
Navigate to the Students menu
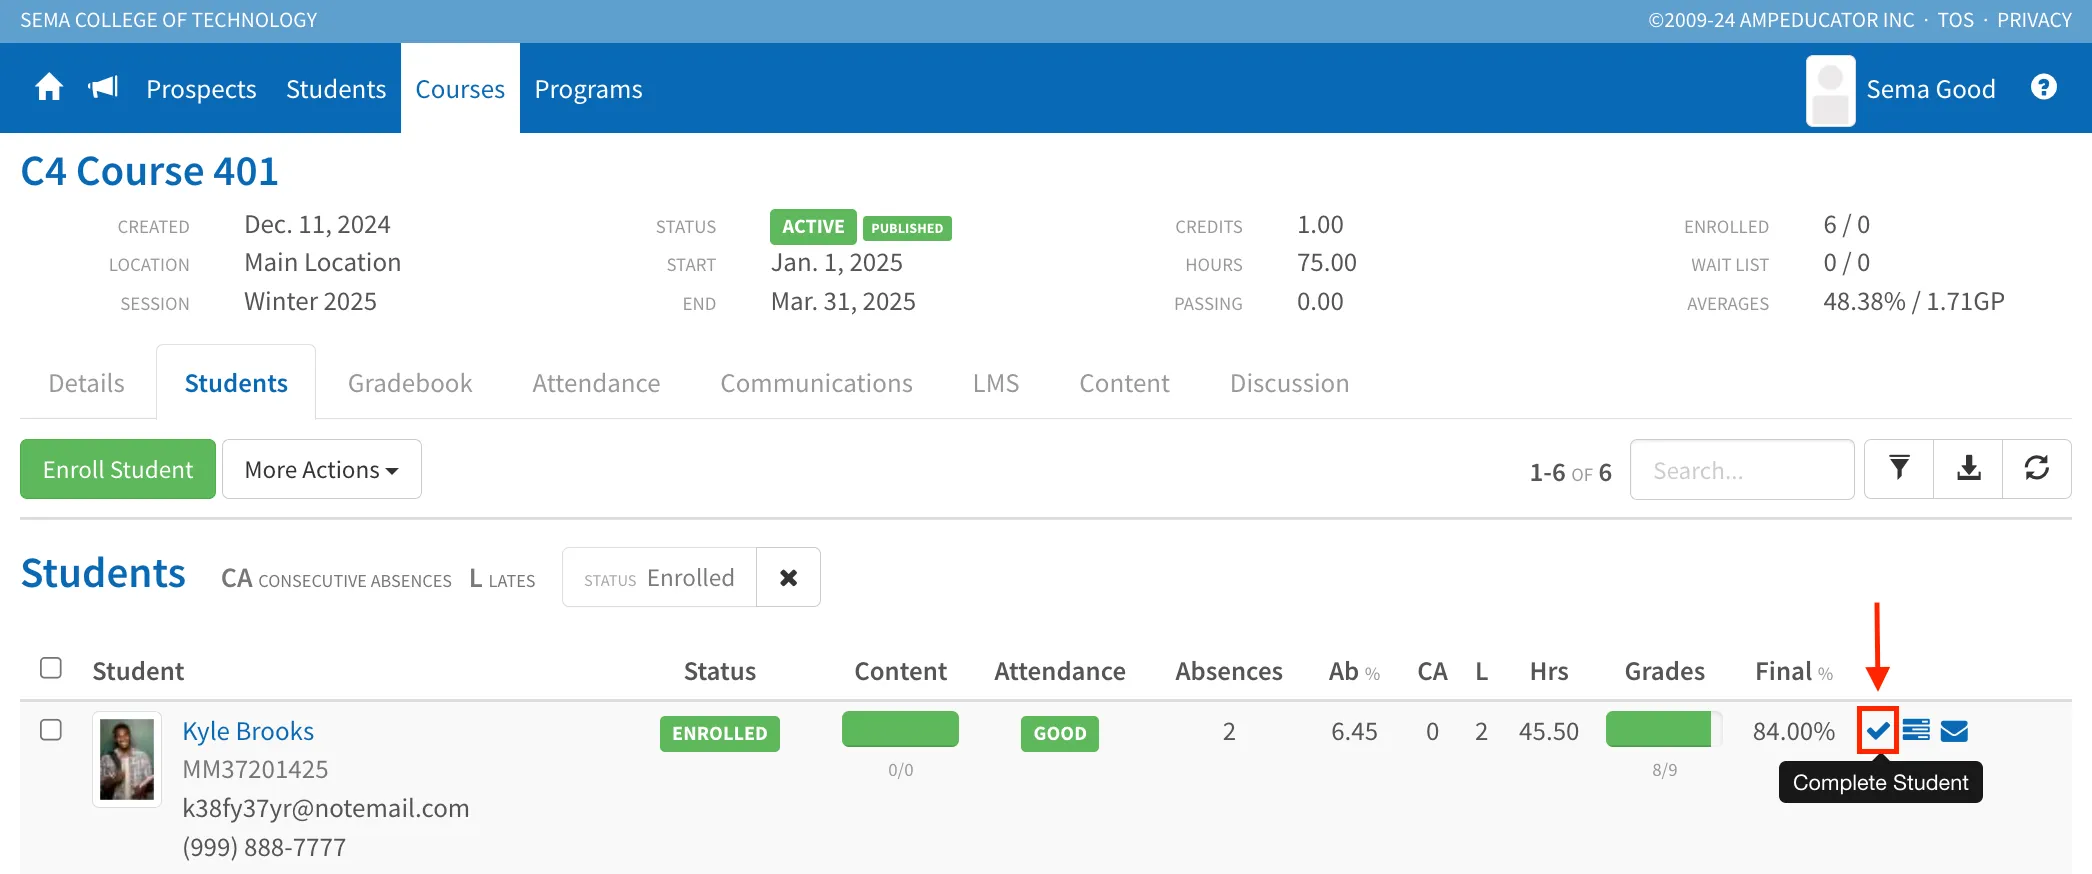tap(336, 89)
